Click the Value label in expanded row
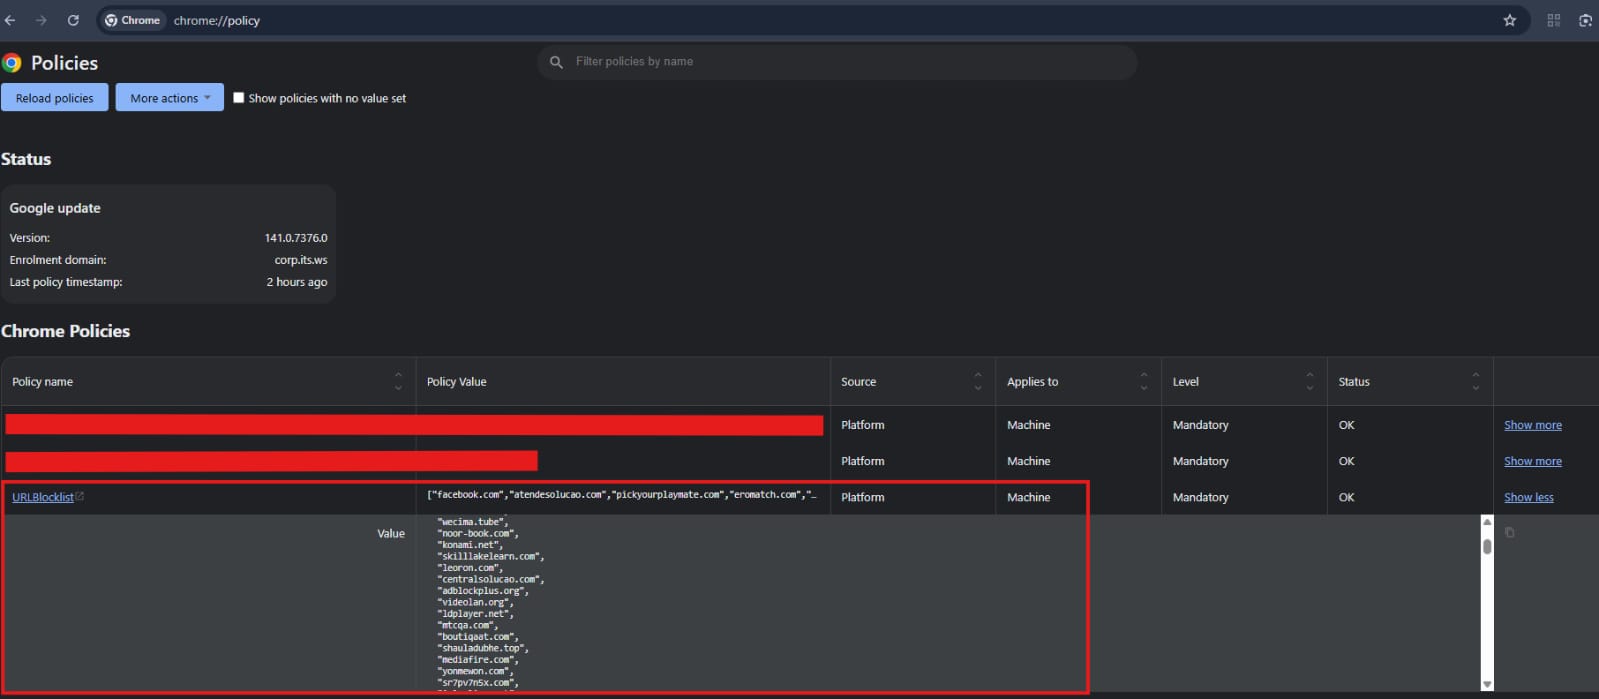The image size is (1599, 699). [391, 534]
